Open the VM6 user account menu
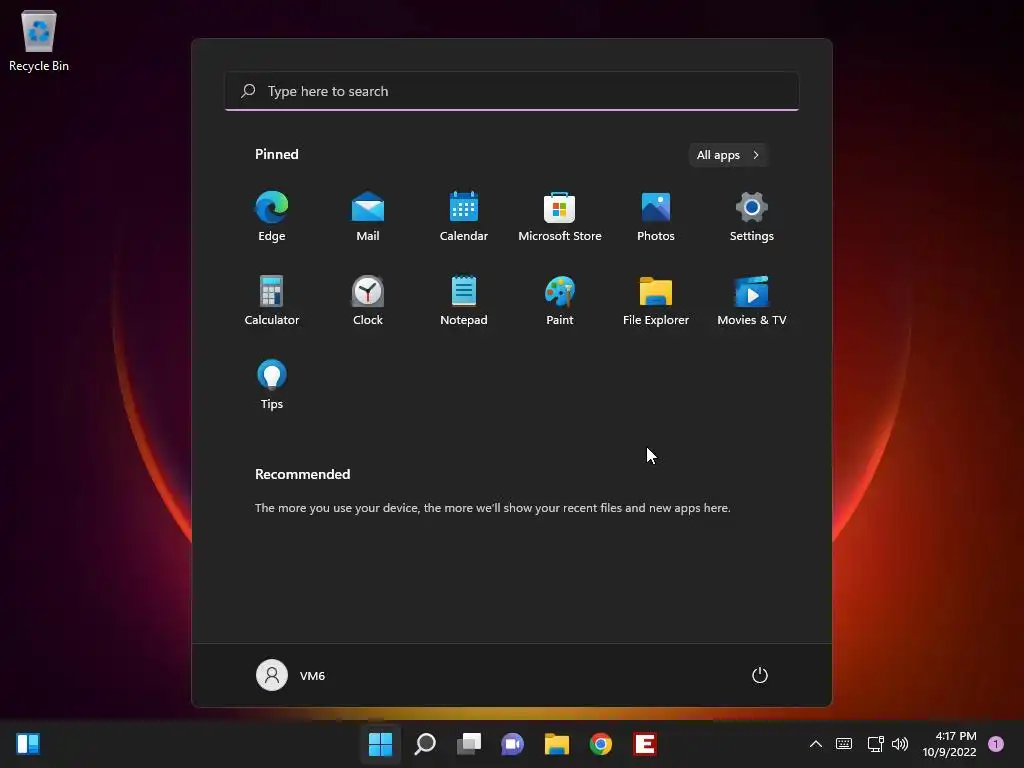Viewport: 1024px width, 768px height. [291, 675]
